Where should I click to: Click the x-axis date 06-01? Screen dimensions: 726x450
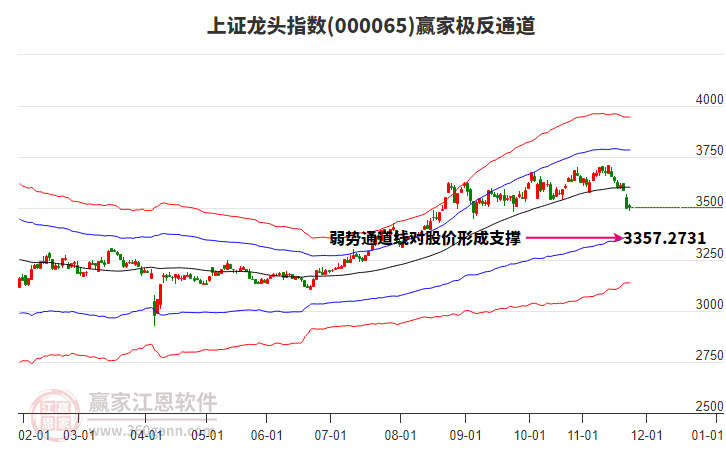click(x=267, y=436)
